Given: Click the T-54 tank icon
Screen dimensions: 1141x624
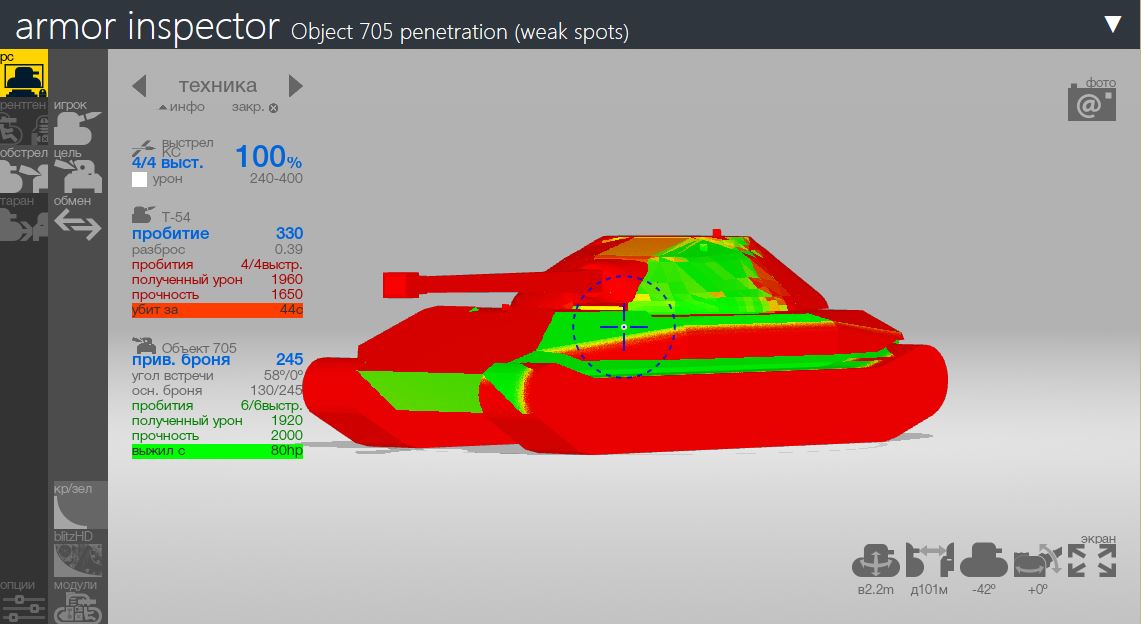Looking at the screenshot, I should [143, 215].
